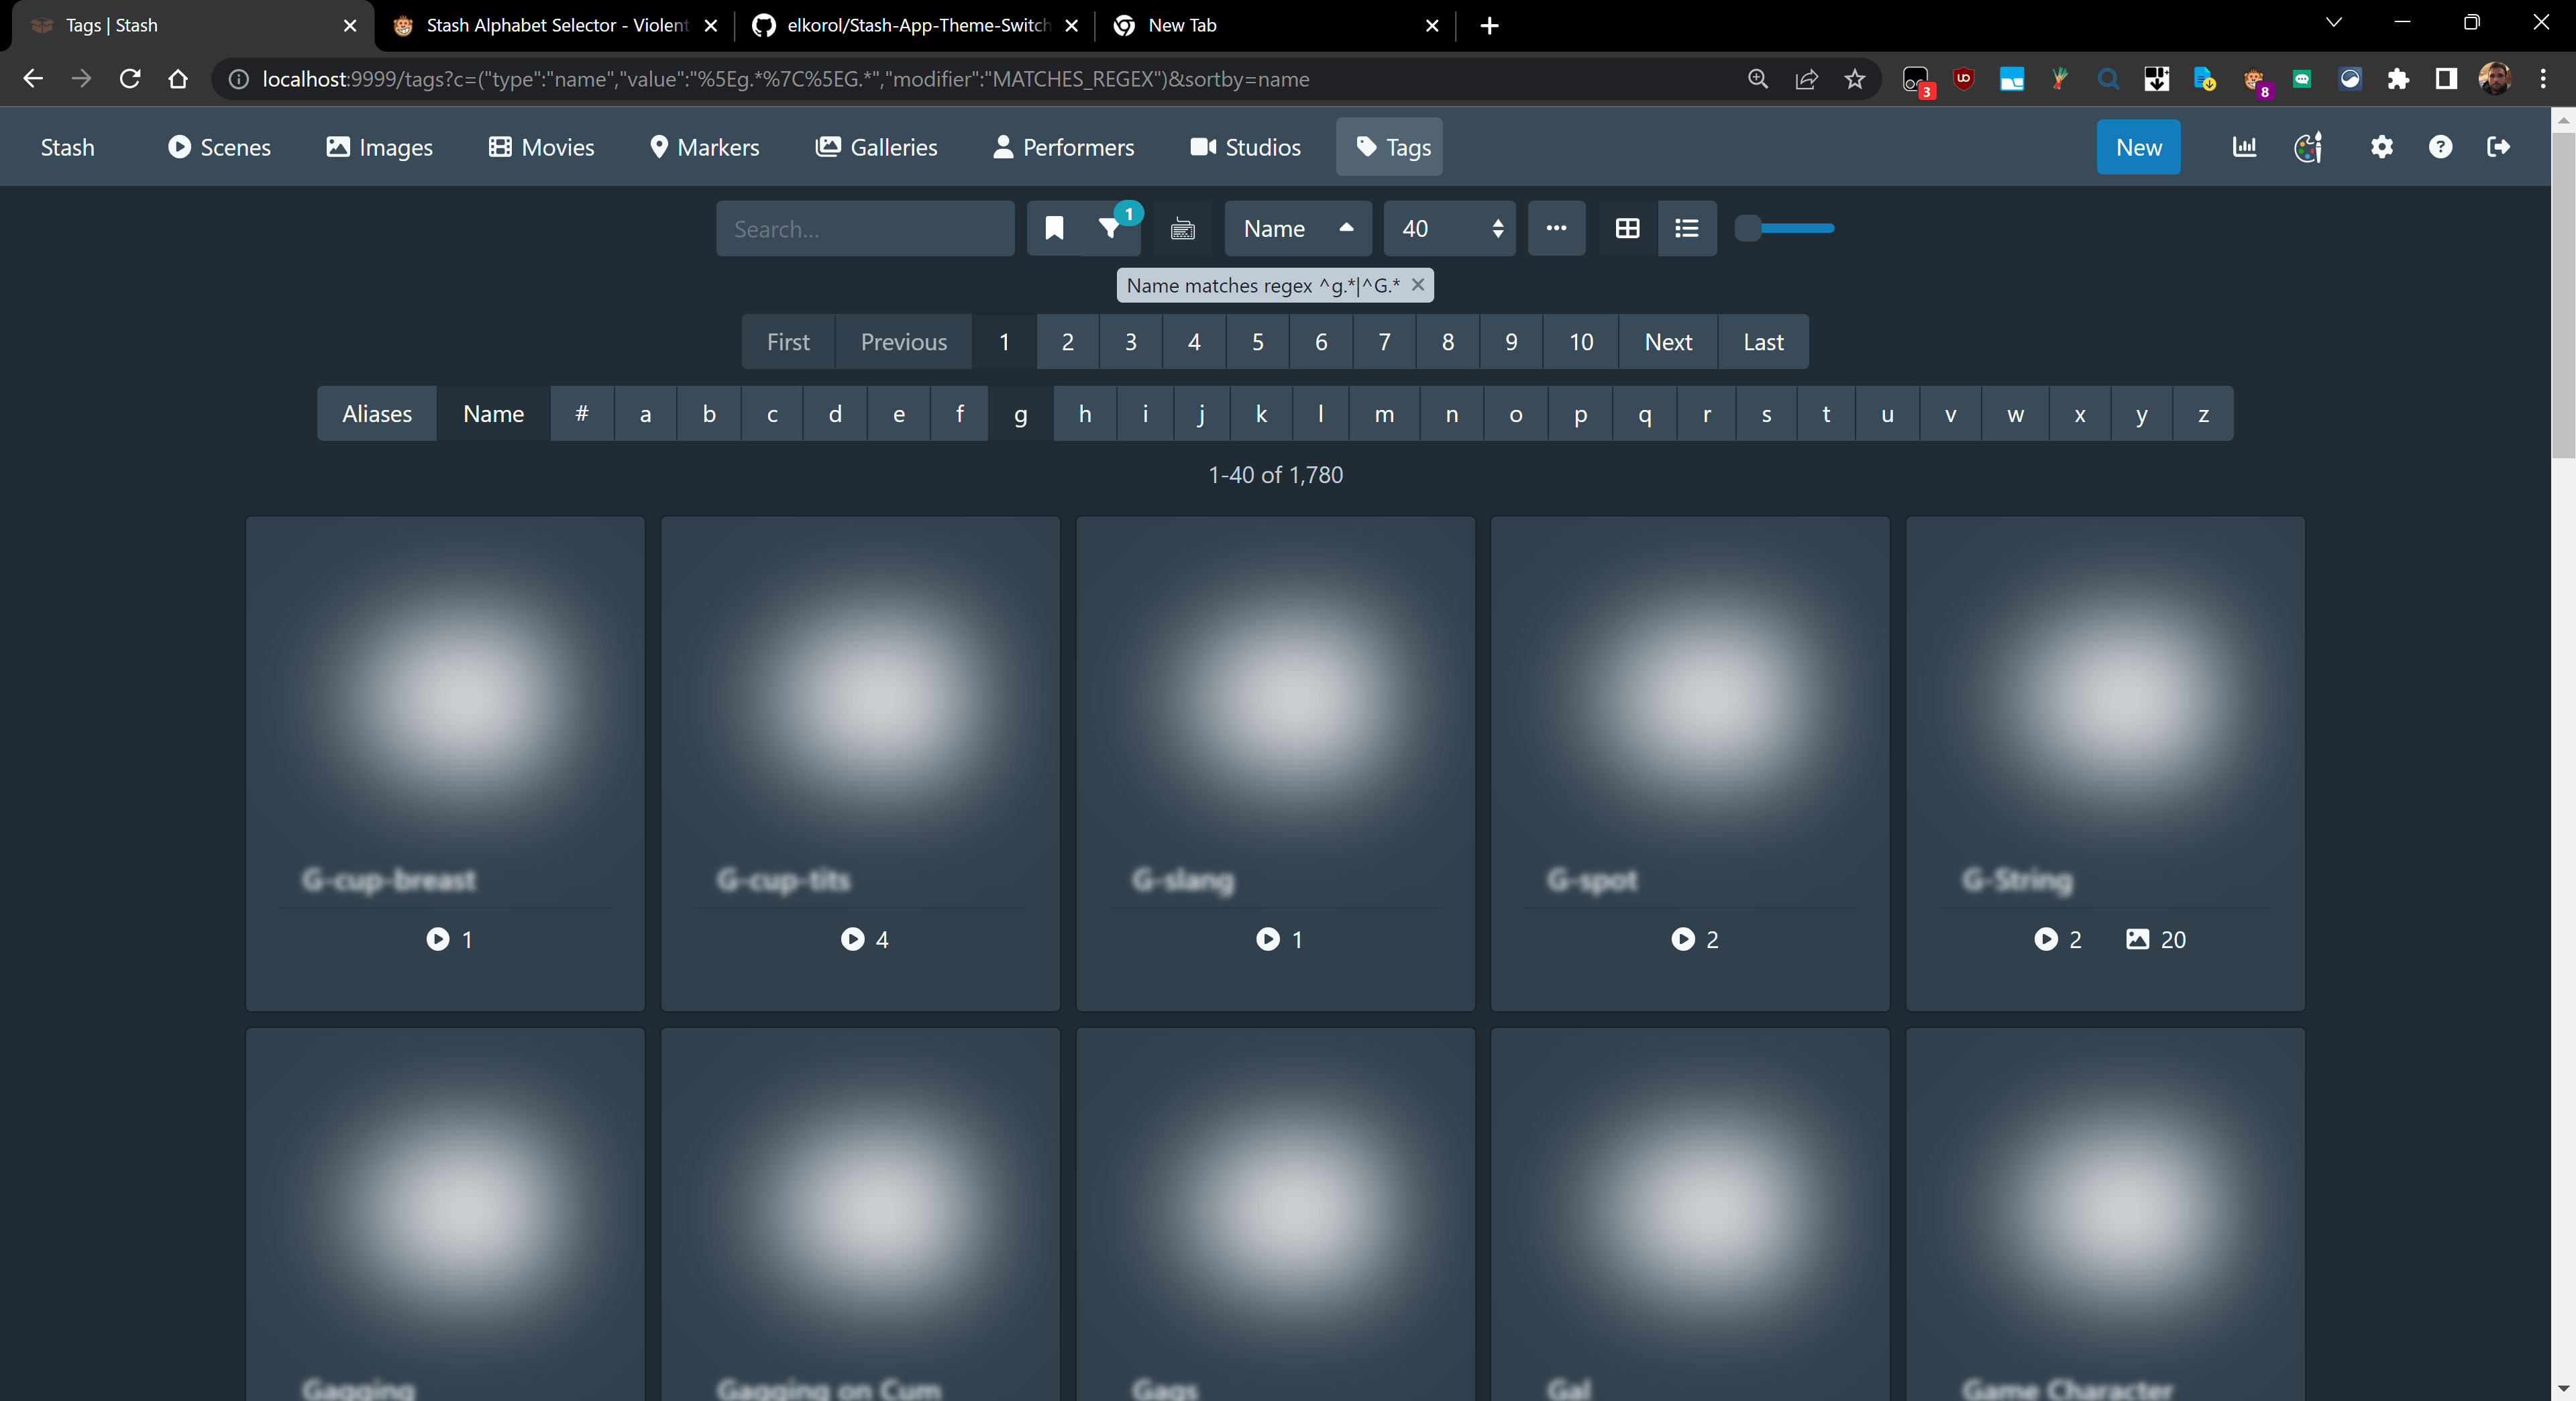The width and height of the screenshot is (2576, 1401).
Task: Open the statistics bar chart icon
Action: [x=2244, y=147]
